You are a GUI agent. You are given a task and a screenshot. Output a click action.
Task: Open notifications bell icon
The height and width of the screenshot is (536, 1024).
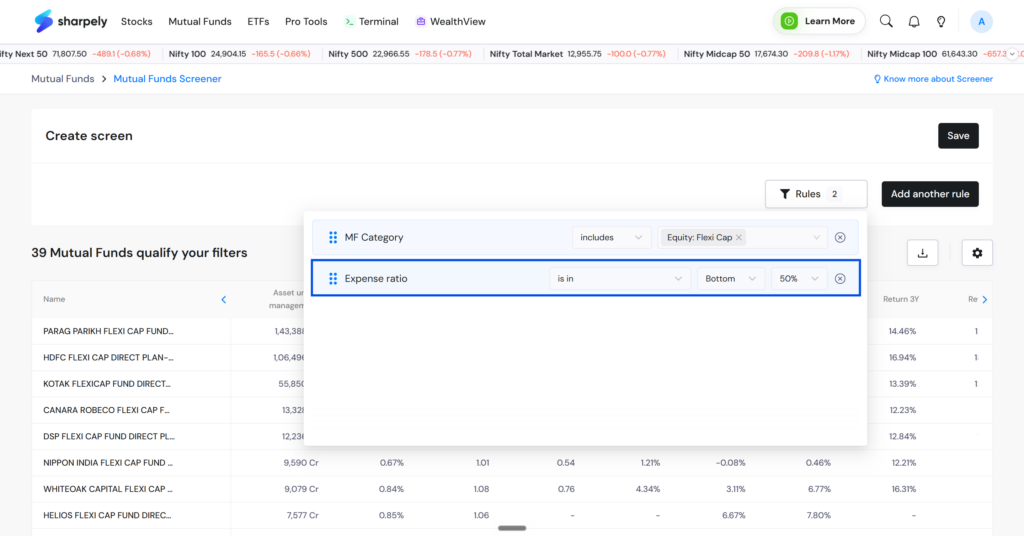(x=914, y=22)
